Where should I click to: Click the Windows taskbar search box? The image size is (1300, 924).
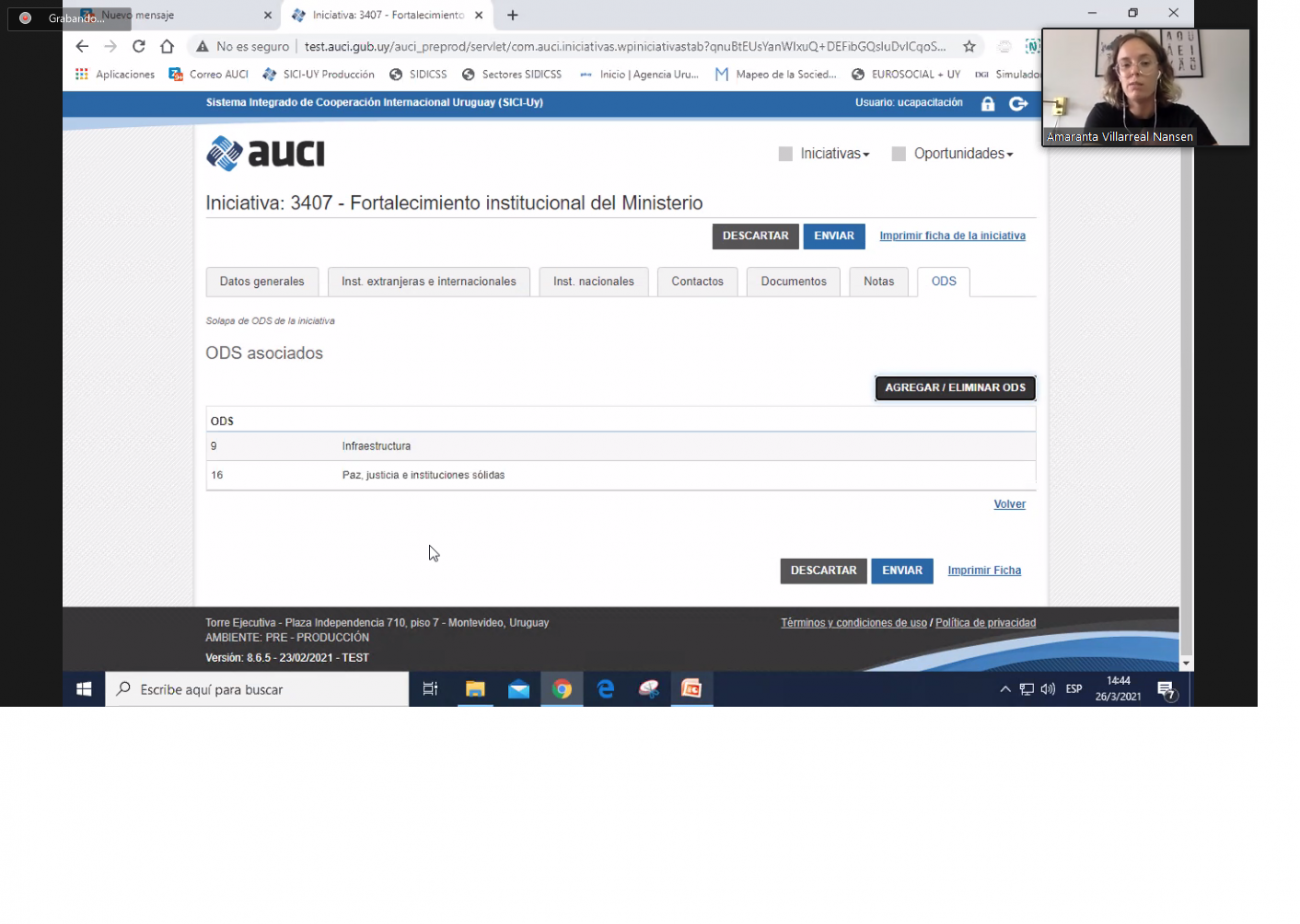click(x=257, y=689)
